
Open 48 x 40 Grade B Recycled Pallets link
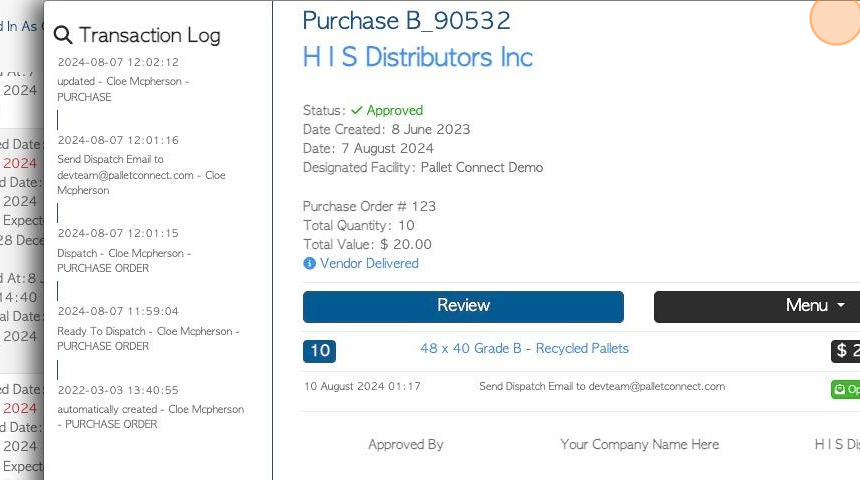524,348
